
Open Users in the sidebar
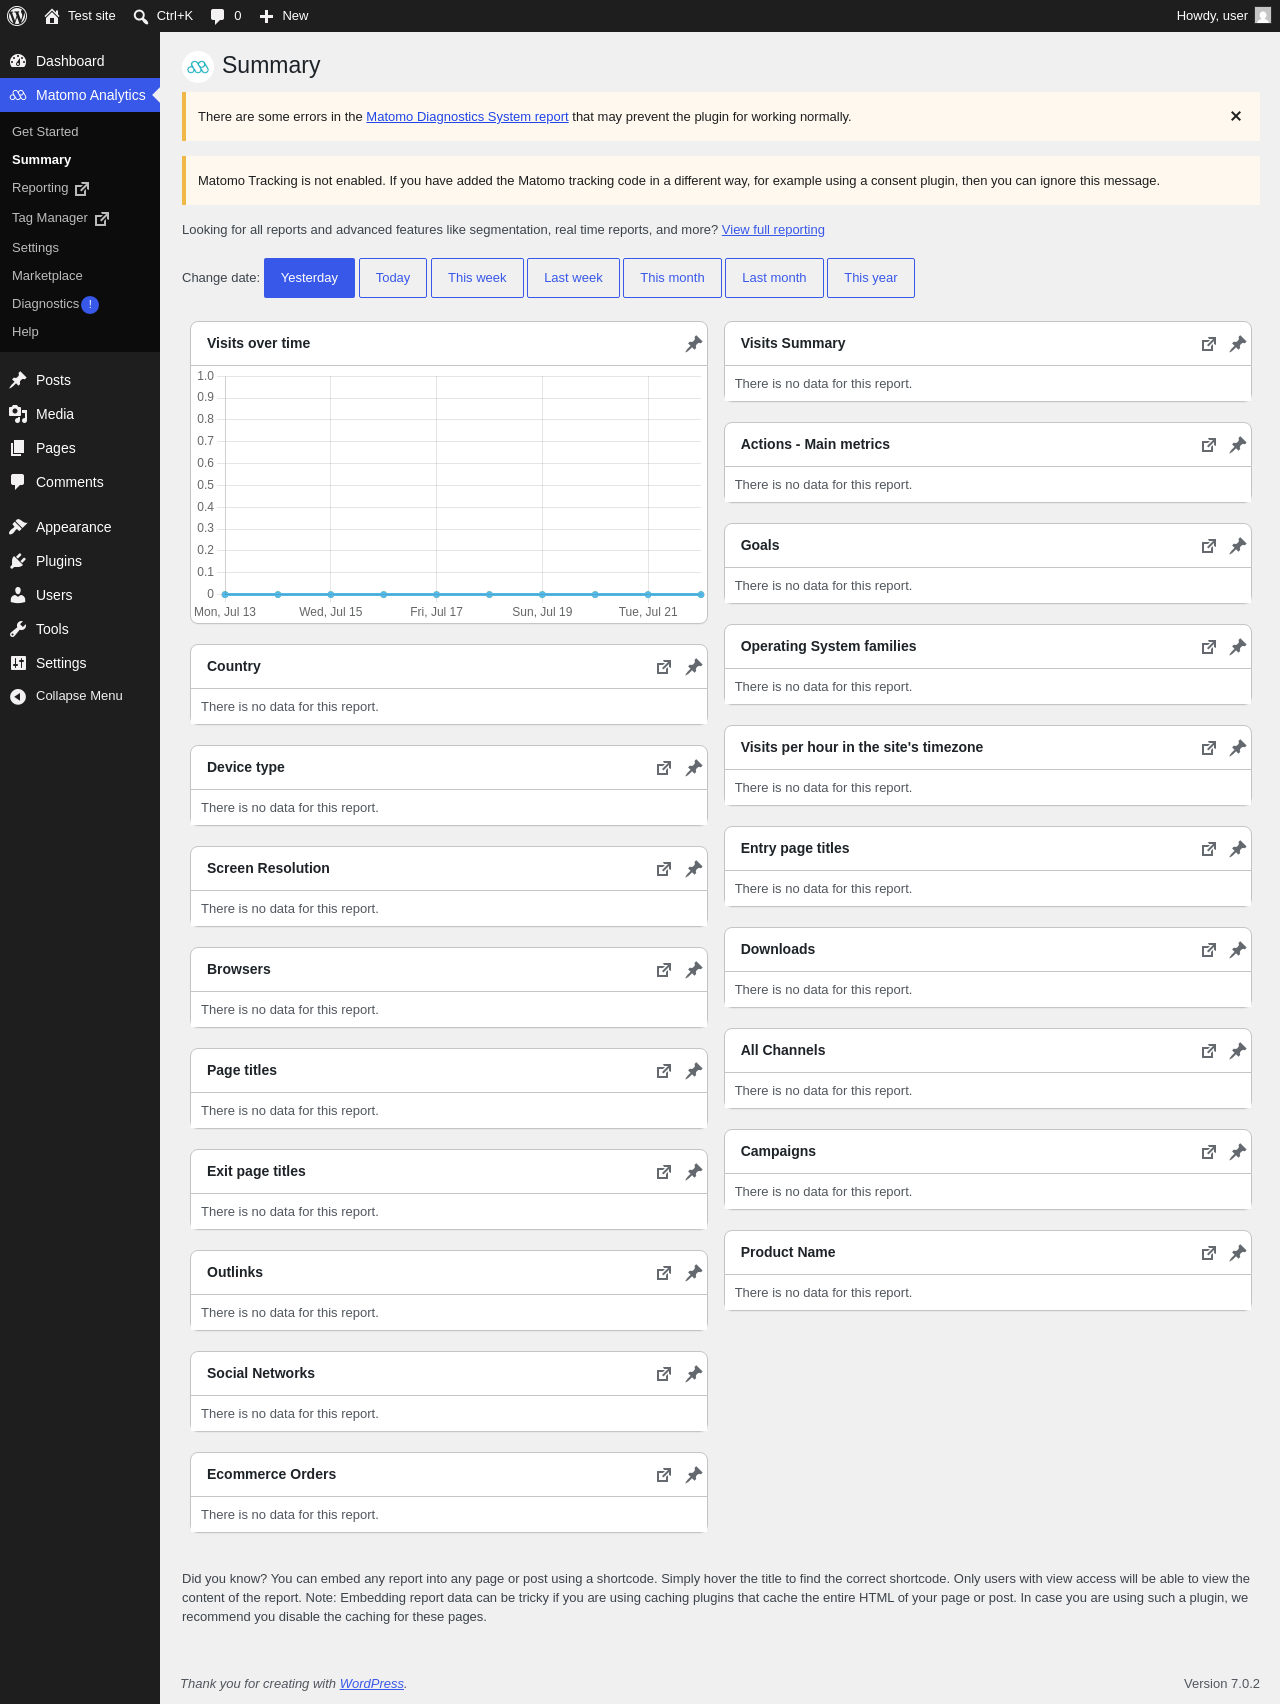pyautogui.click(x=80, y=595)
